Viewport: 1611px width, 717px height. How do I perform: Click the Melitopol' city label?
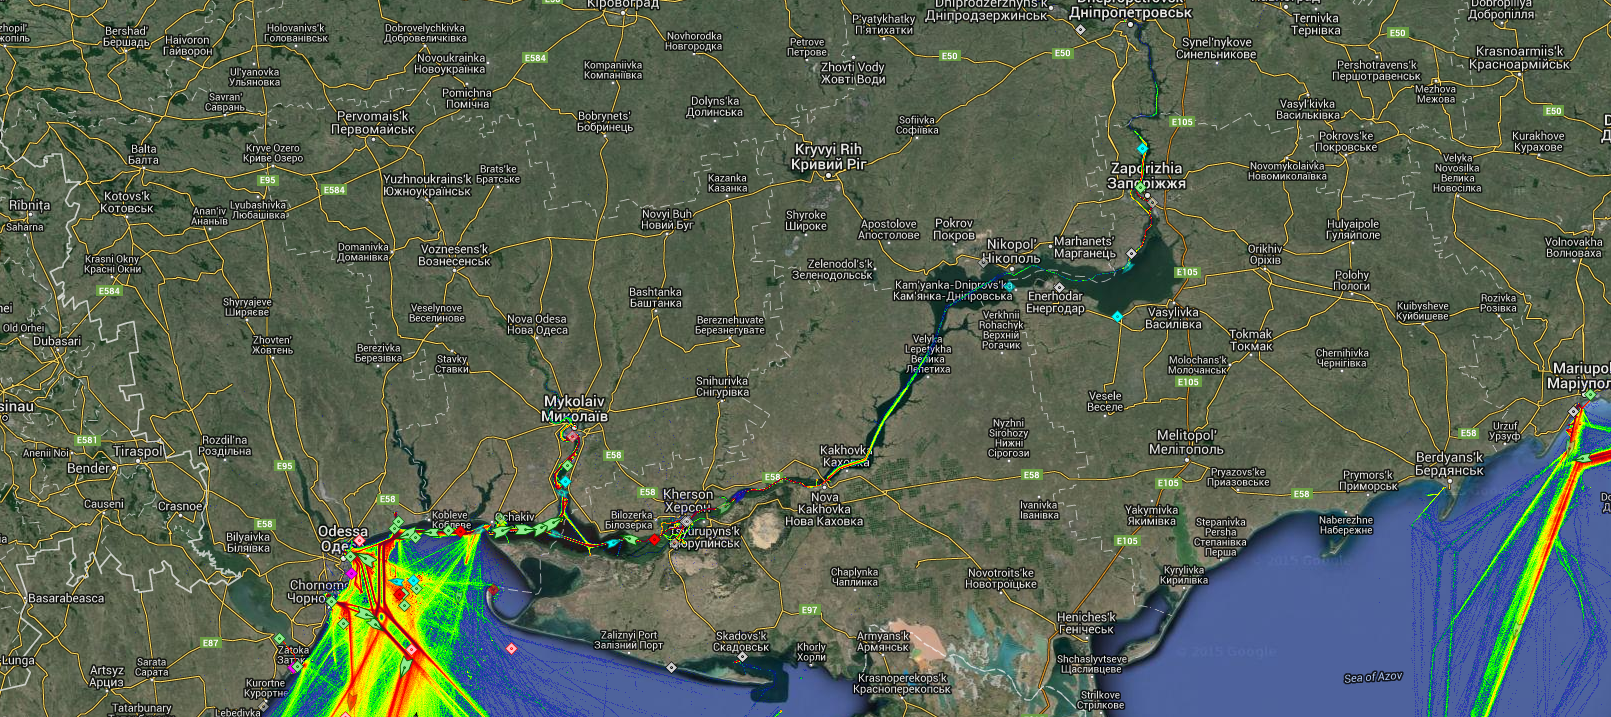1186,442
